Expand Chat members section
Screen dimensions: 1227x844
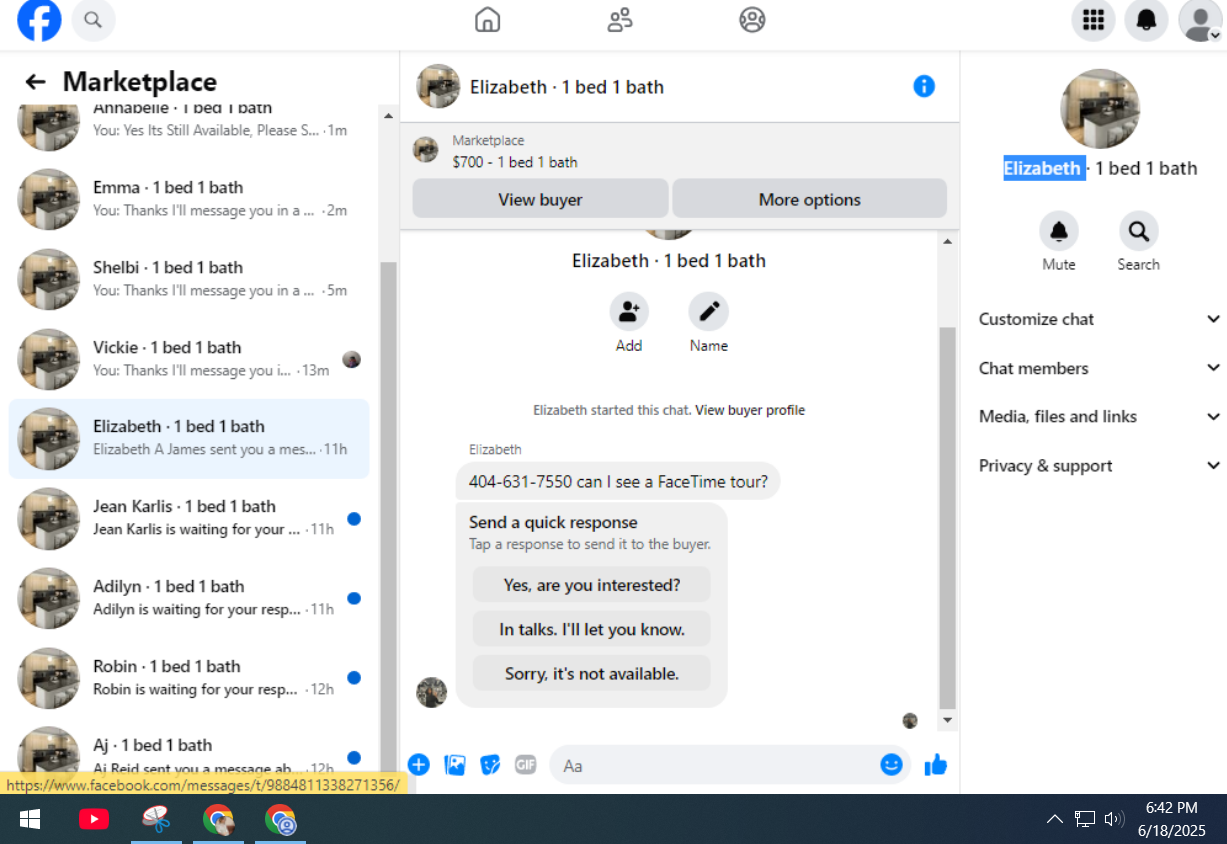coord(1099,368)
